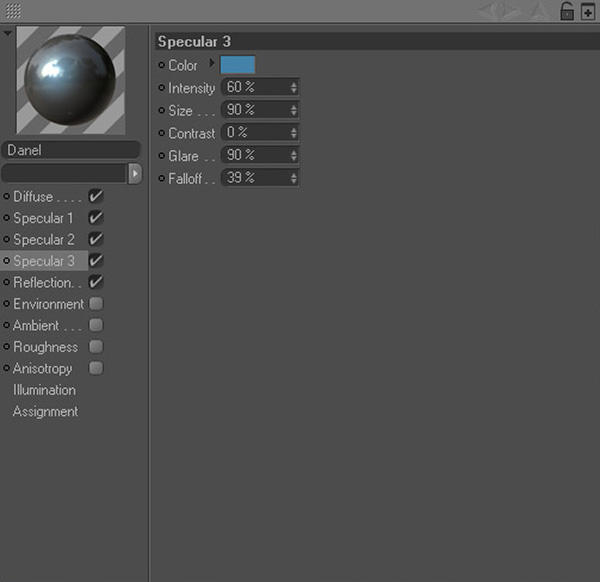Click the animation dot beside Glare
The height and width of the screenshot is (582, 600).
[161, 156]
